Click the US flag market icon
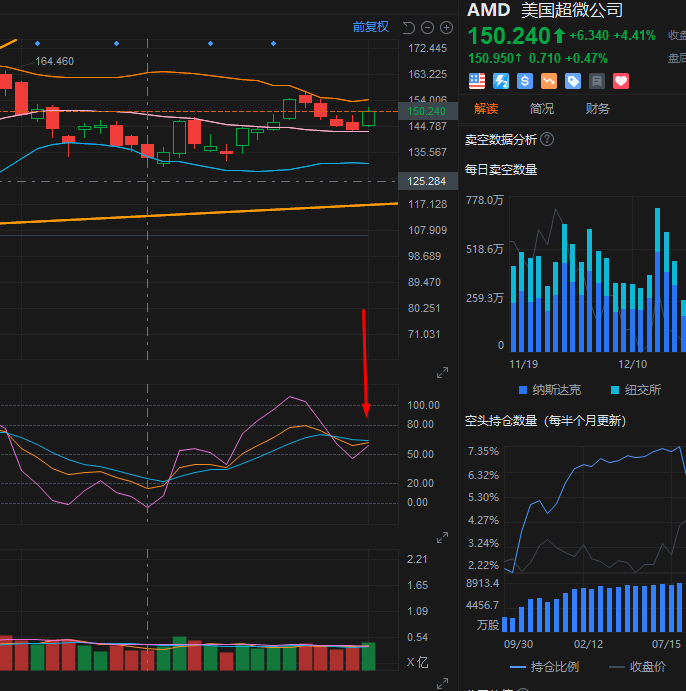Image resolution: width=686 pixels, height=691 pixels. tap(477, 81)
